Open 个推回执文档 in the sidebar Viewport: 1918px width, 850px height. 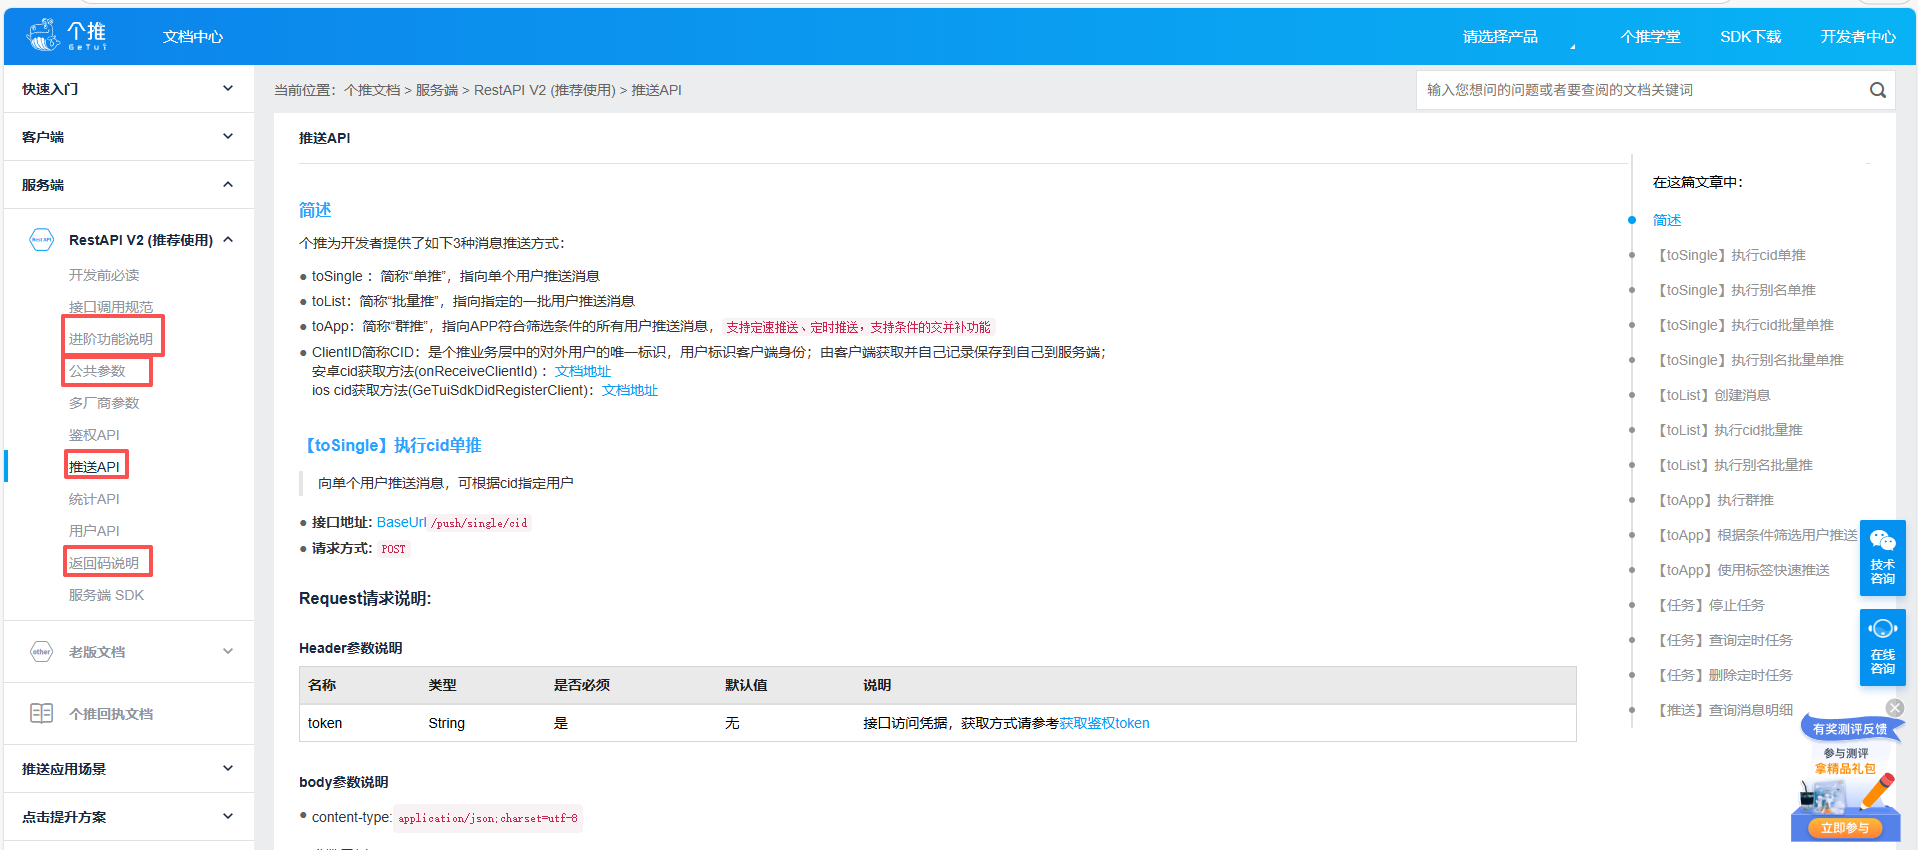(x=111, y=714)
